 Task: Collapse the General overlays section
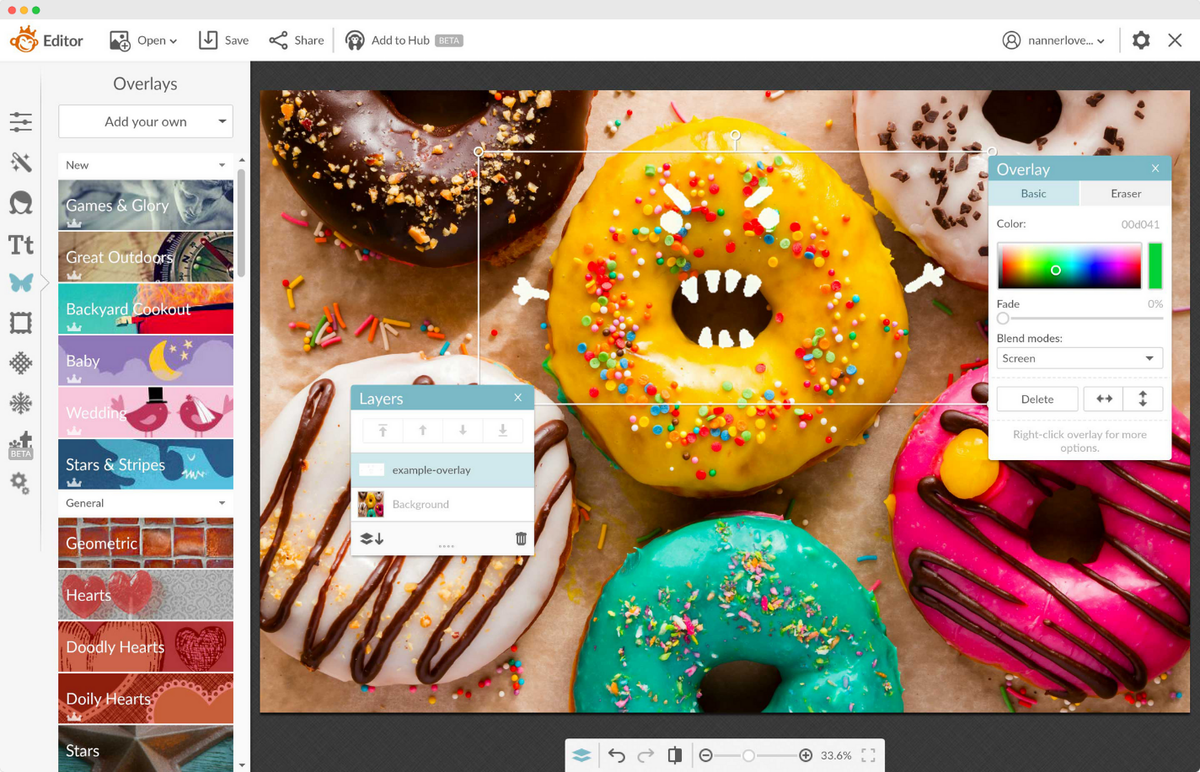[x=222, y=503]
